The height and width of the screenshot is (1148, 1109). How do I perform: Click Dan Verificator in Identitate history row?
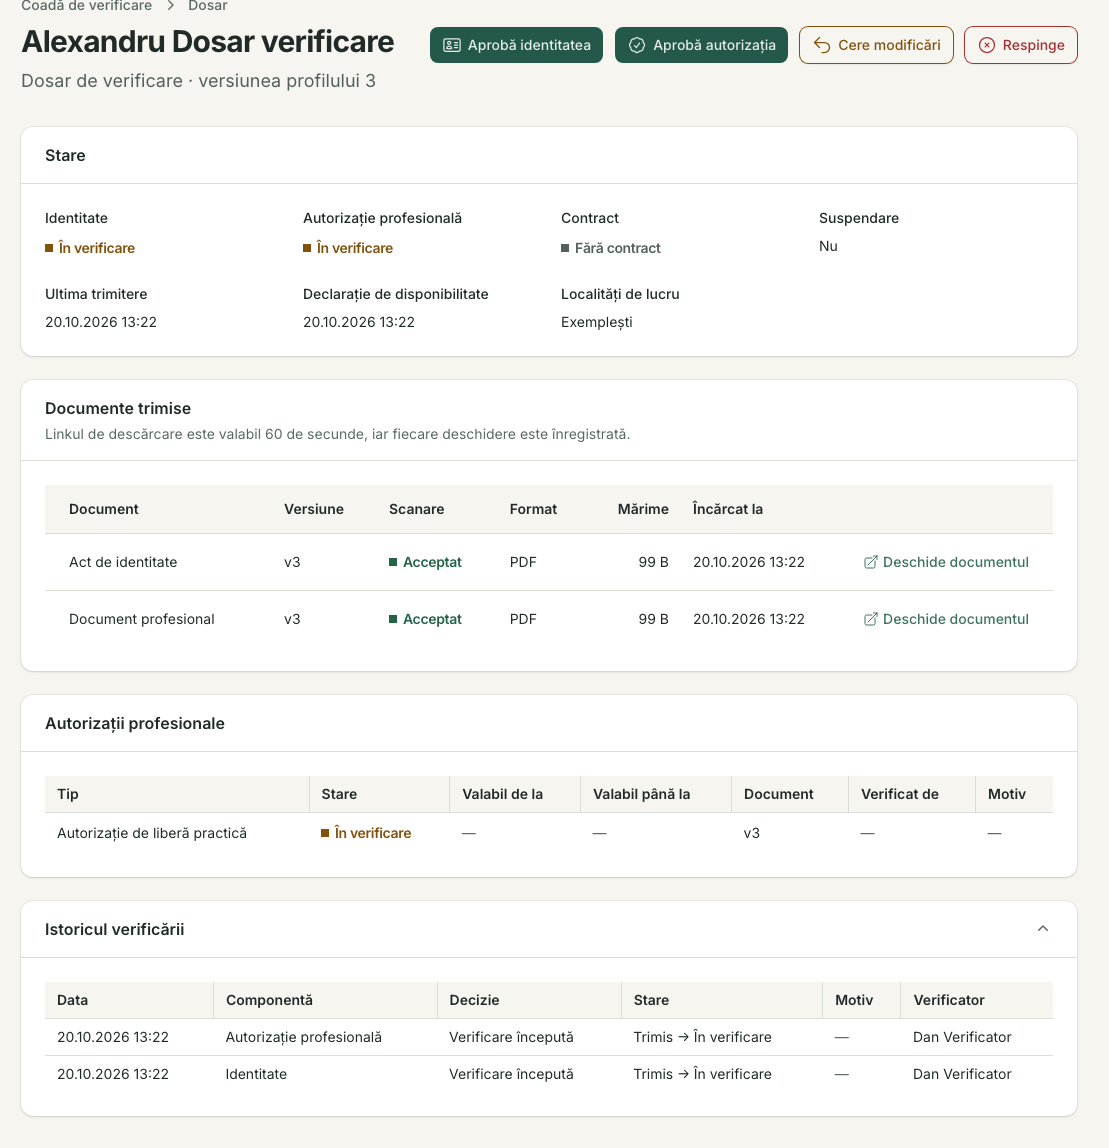click(x=962, y=1074)
